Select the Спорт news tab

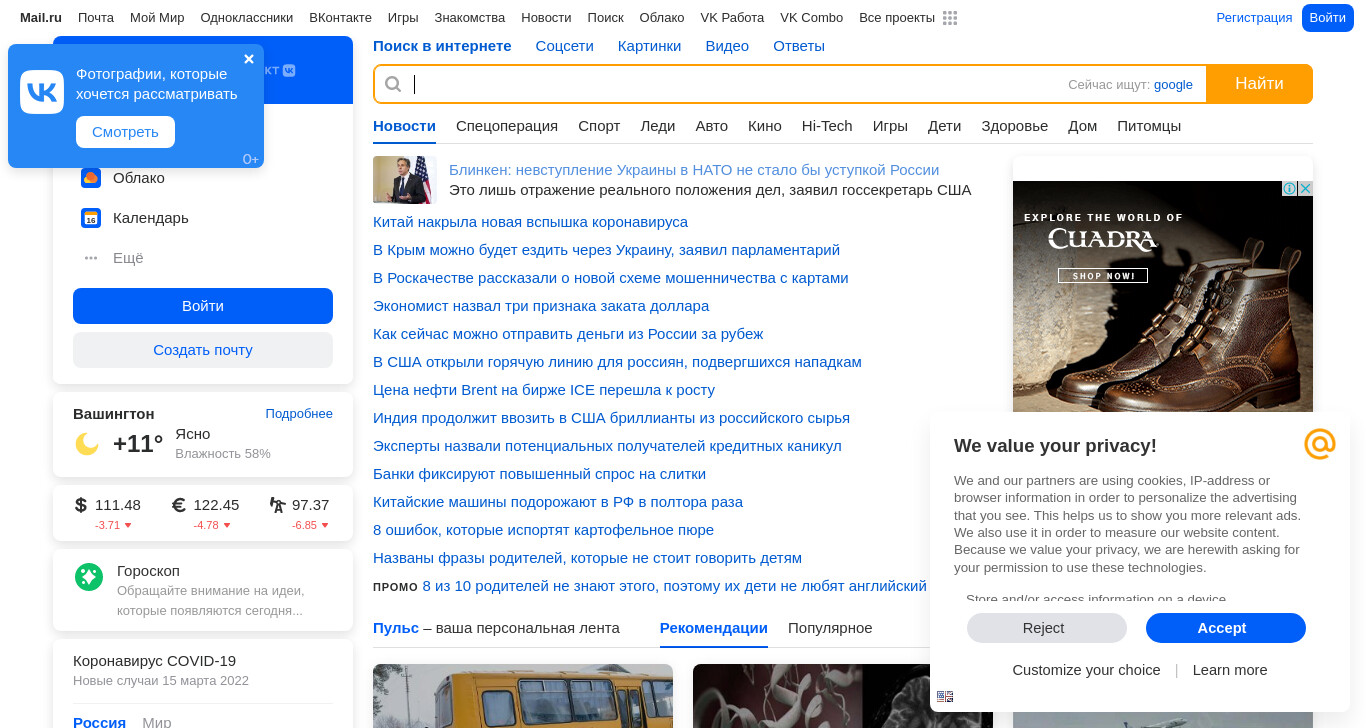[x=599, y=126]
